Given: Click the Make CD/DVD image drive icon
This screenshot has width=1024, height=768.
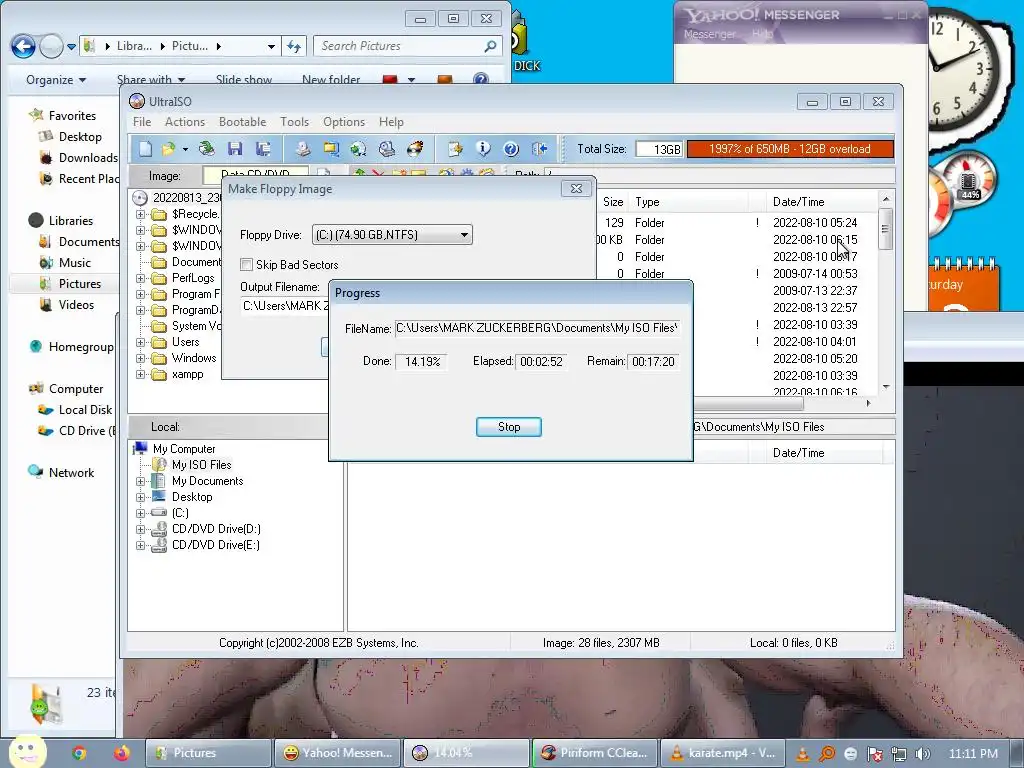Looking at the screenshot, I should click(x=302, y=149).
